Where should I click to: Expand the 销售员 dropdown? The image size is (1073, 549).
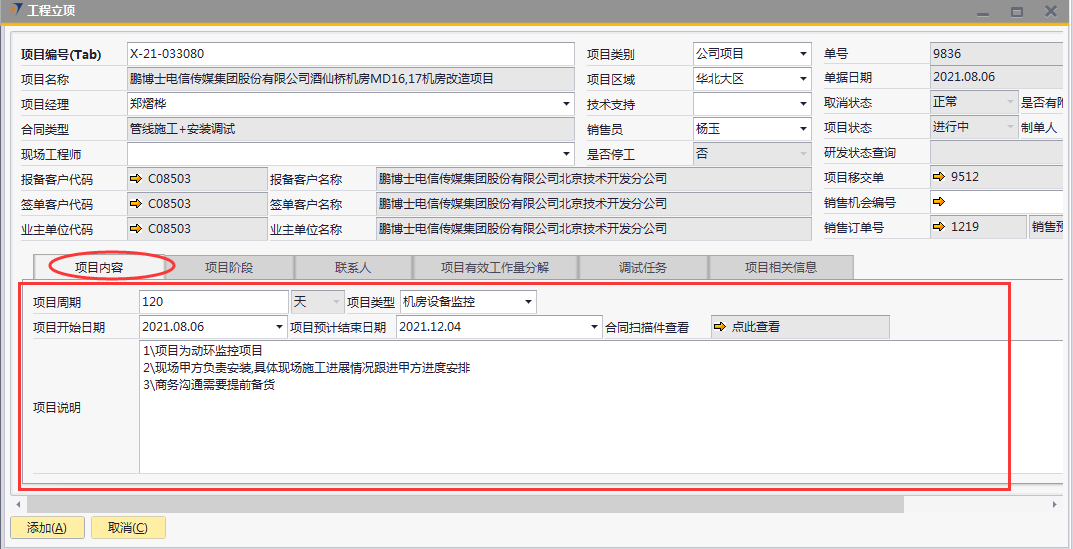tap(803, 129)
